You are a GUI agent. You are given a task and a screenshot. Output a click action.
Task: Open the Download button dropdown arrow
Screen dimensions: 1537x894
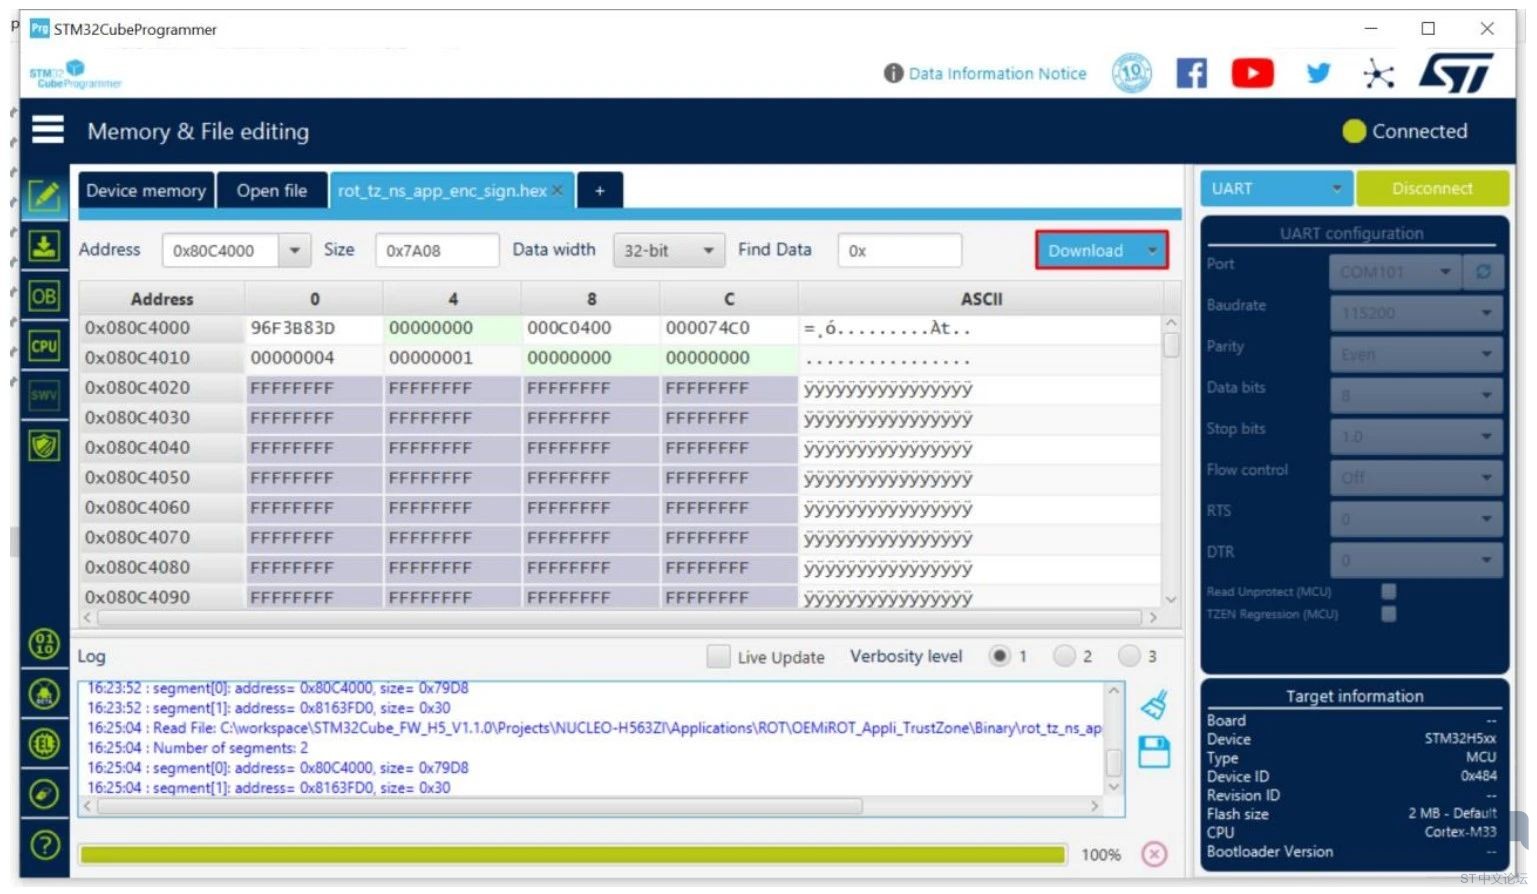click(1152, 251)
